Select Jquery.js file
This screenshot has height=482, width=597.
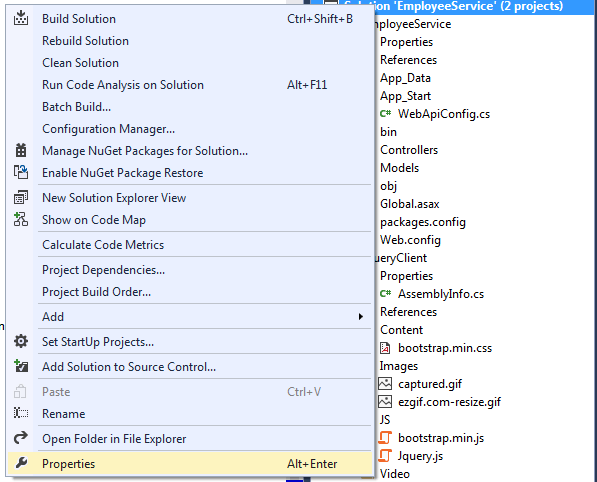pyautogui.click(x=420, y=456)
